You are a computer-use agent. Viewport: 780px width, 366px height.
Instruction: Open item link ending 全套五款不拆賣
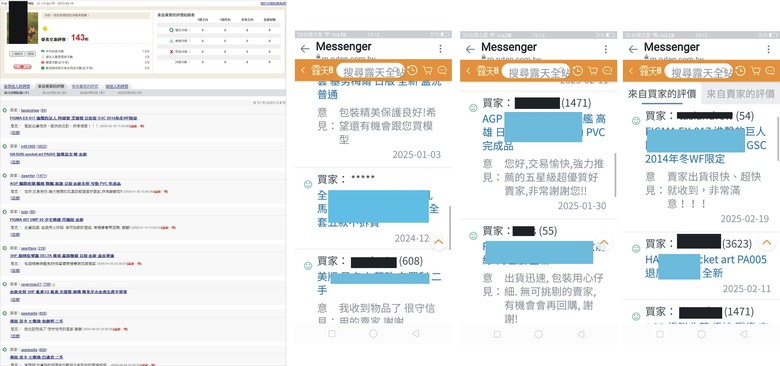(x=379, y=208)
